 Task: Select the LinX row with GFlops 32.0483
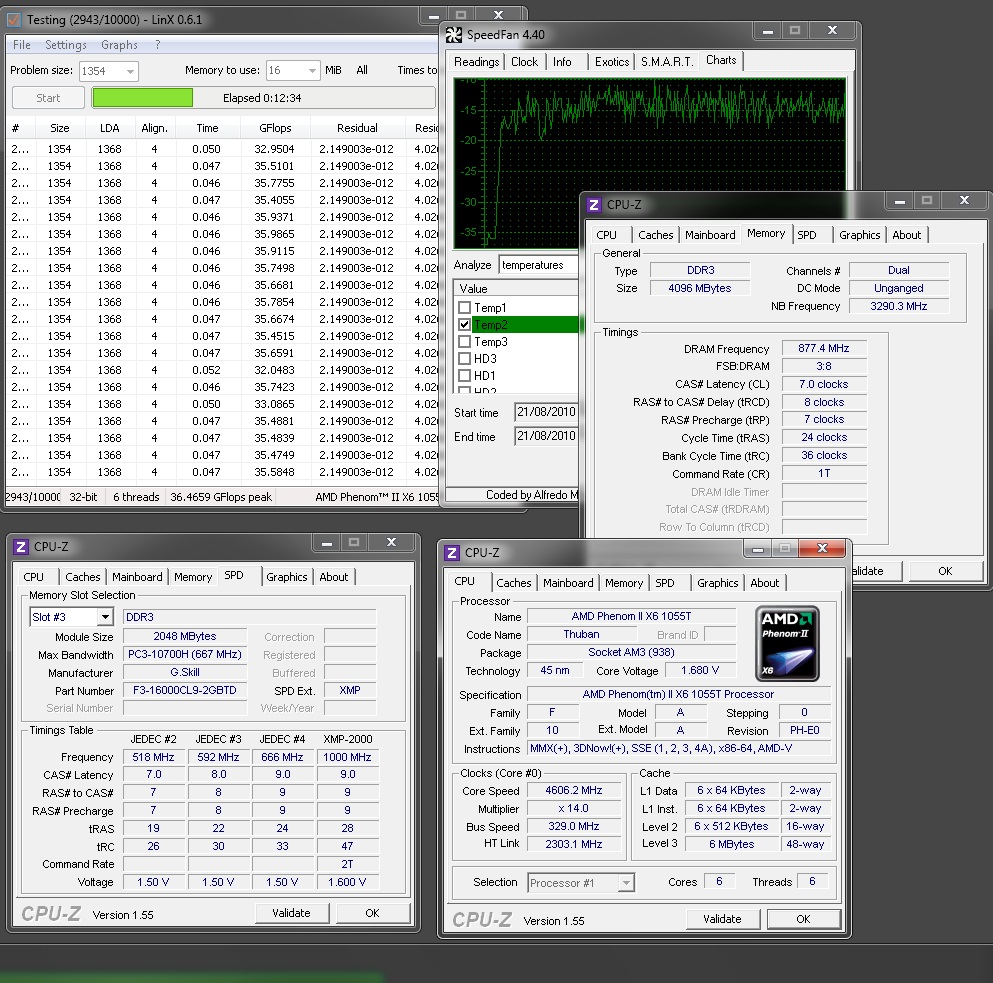(x=222, y=370)
